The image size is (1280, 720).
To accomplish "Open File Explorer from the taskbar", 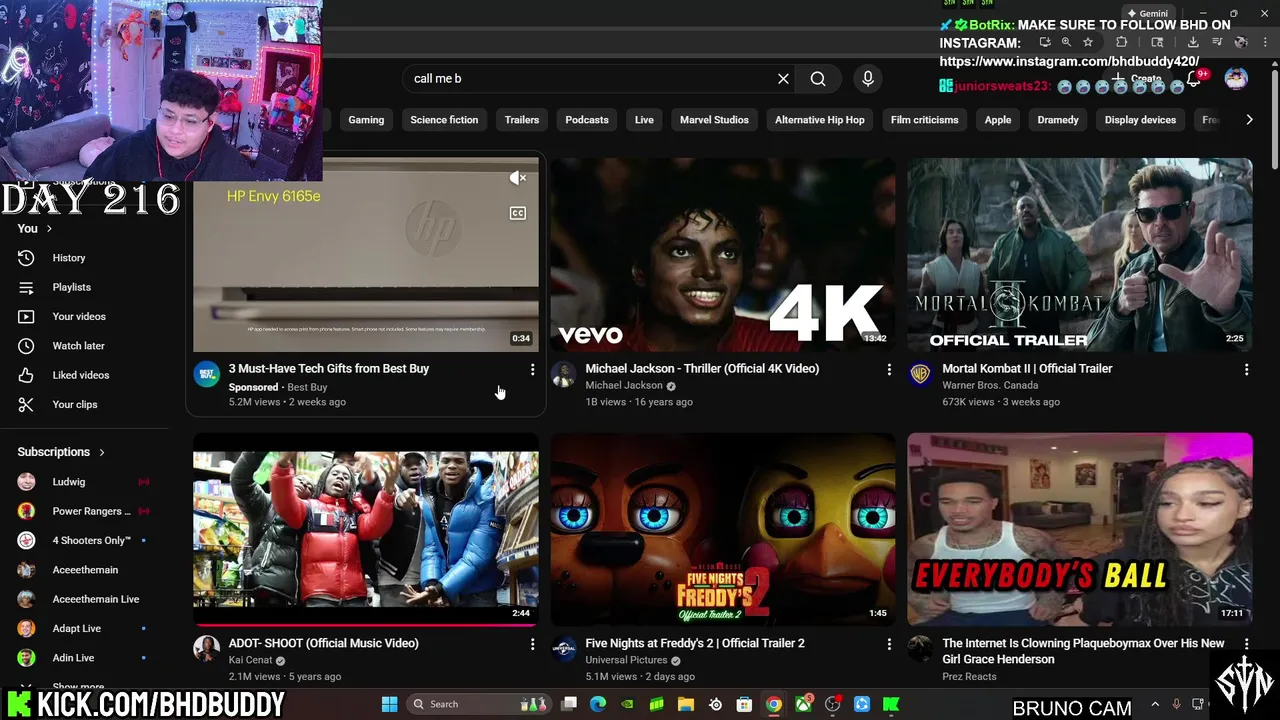I will click(x=686, y=704).
